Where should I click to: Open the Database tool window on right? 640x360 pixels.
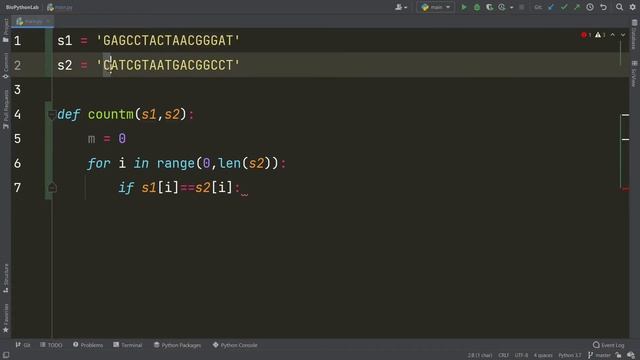coord(634,35)
